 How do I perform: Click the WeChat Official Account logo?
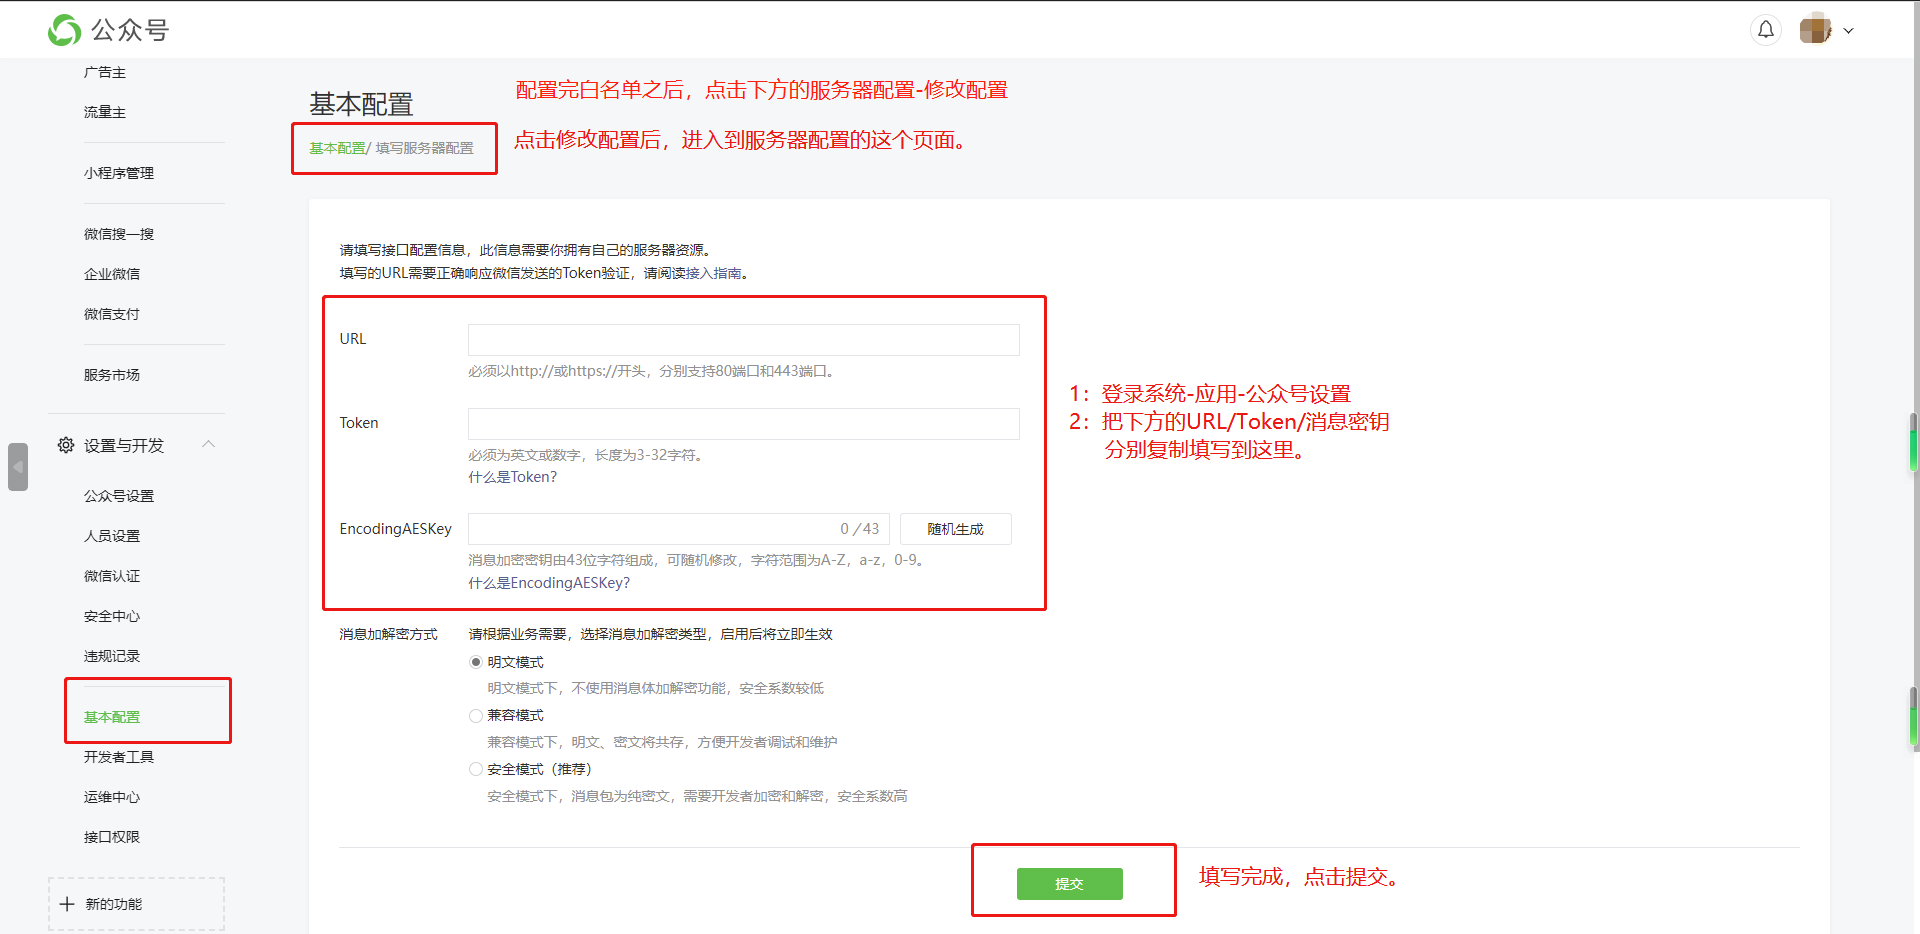click(65, 30)
